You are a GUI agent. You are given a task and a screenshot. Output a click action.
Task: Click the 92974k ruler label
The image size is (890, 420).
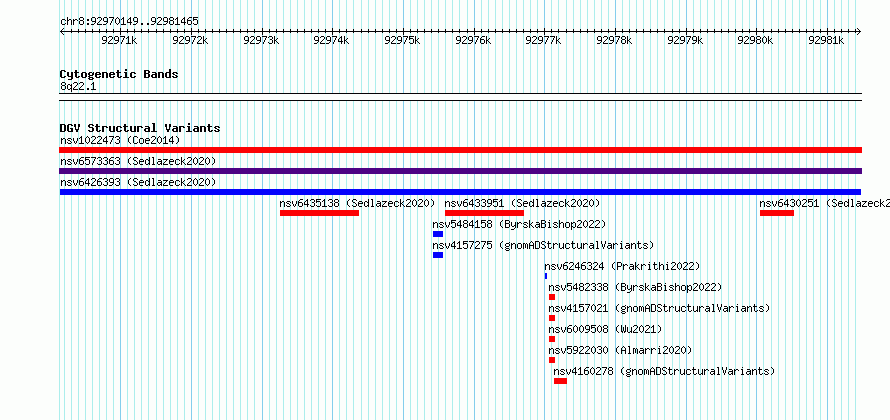tap(331, 40)
